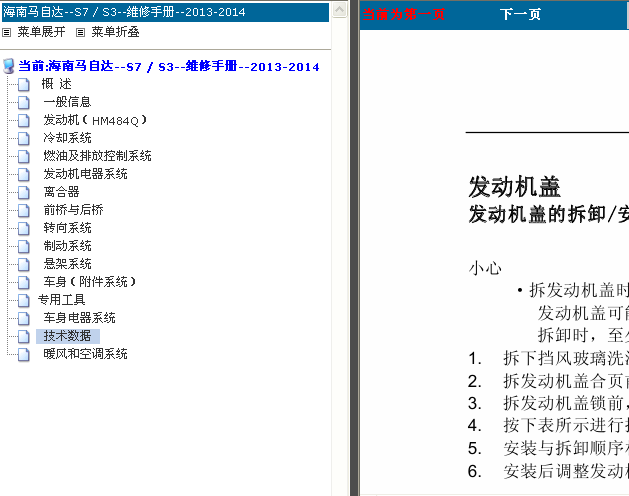Click the page icon beside 车身电器系统
The height and width of the screenshot is (496, 629).
coord(24,319)
